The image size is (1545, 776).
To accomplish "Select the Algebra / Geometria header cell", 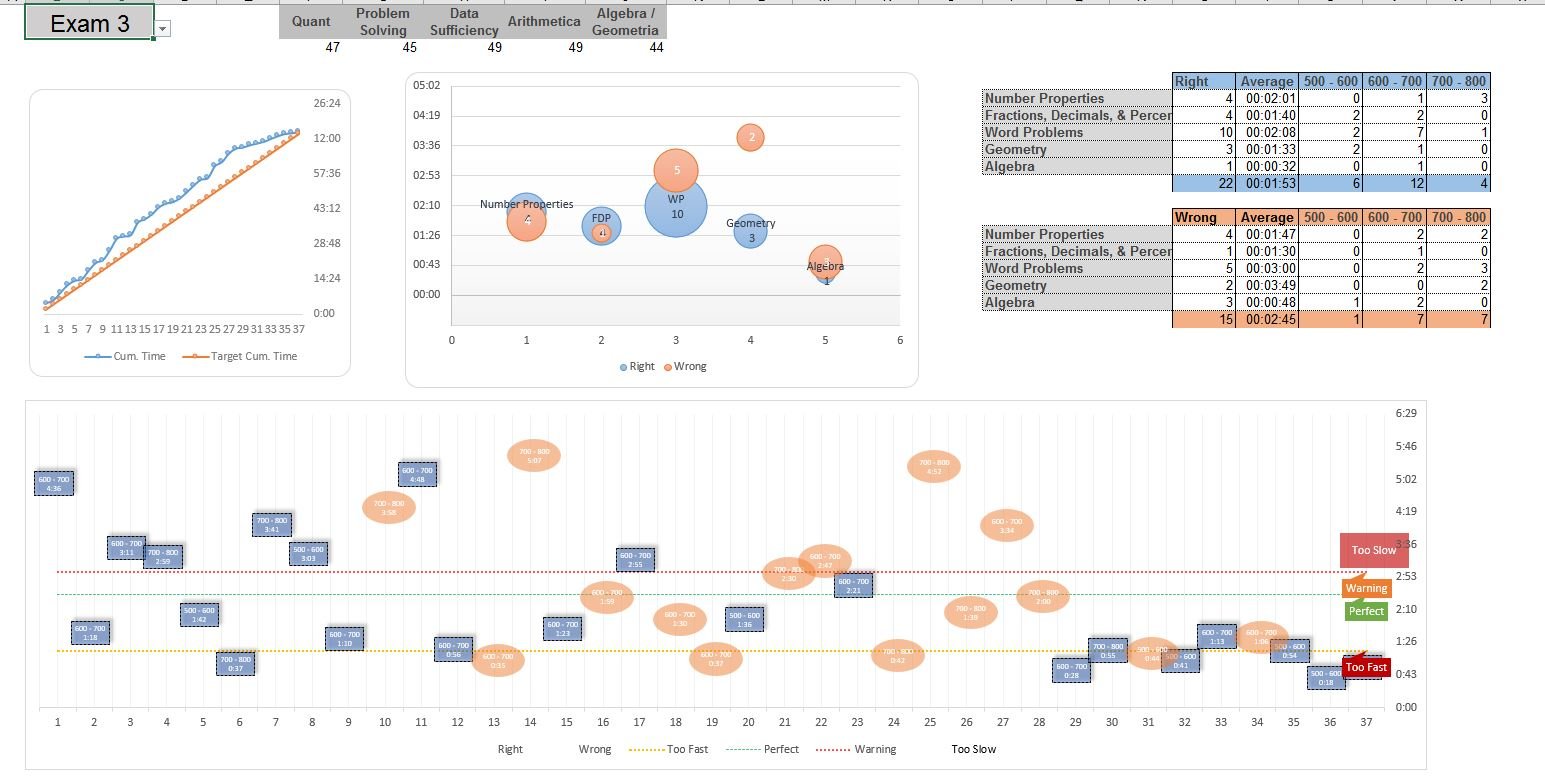I will [x=625, y=22].
